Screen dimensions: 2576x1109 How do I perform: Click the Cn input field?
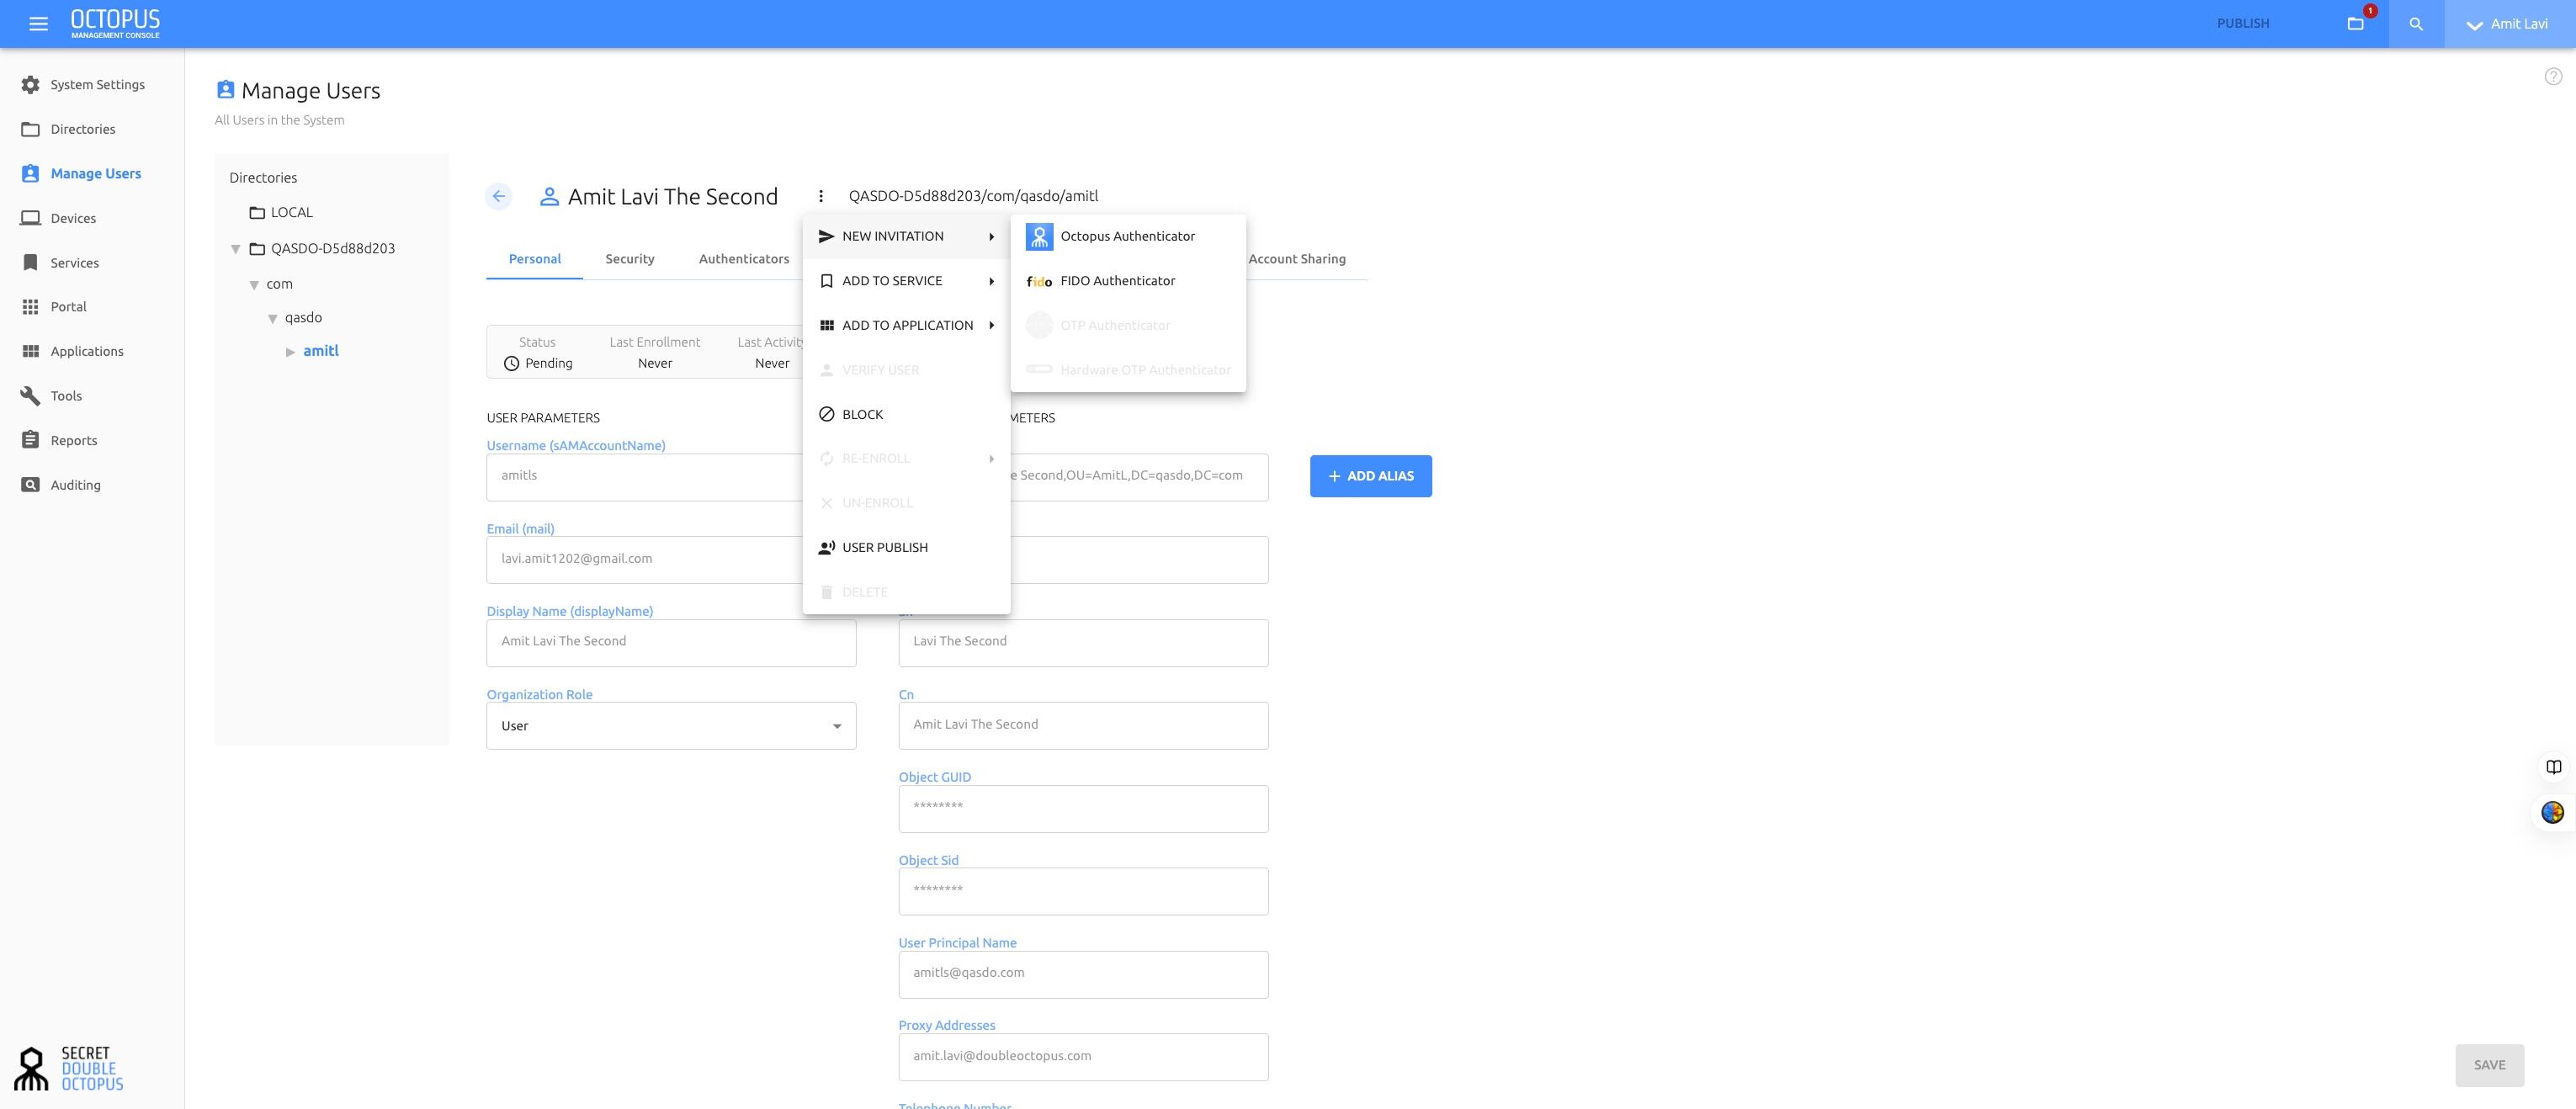(x=1083, y=726)
